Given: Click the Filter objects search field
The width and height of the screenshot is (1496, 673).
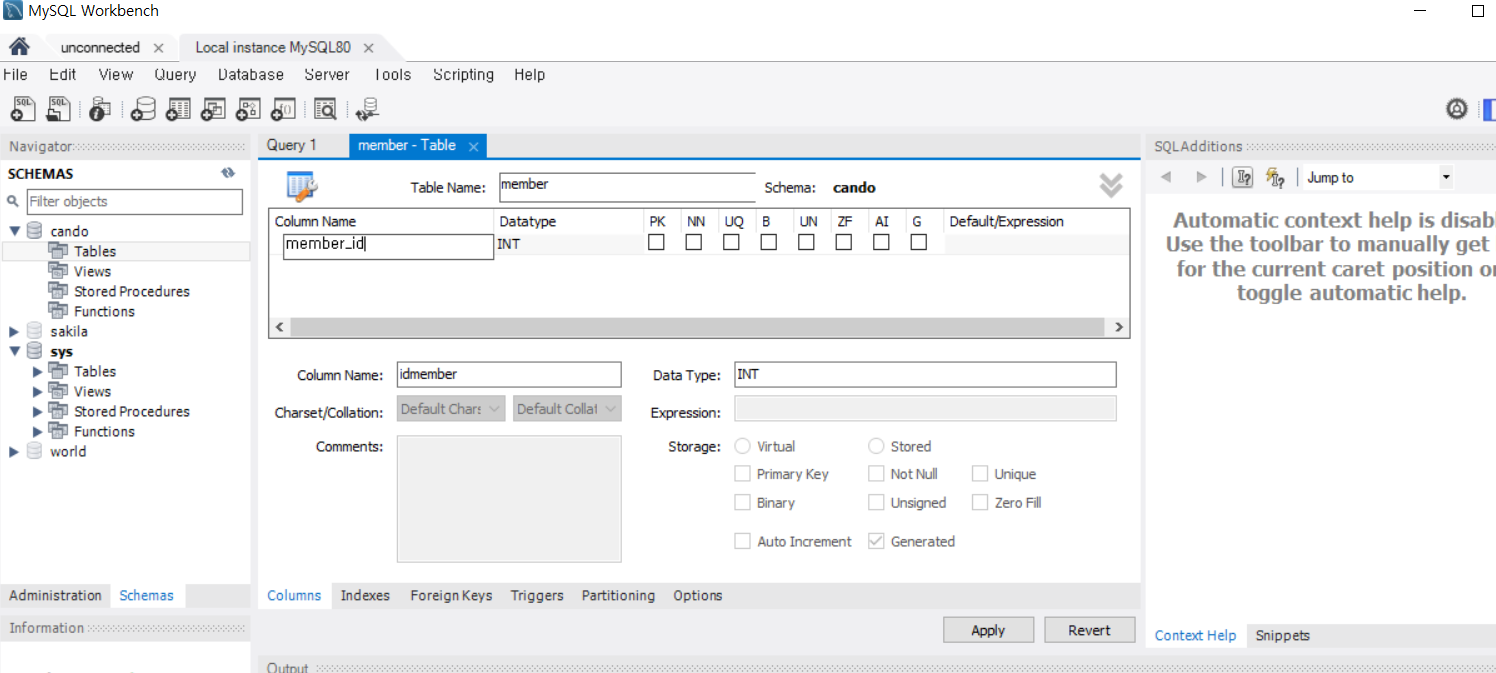Looking at the screenshot, I should click(x=134, y=201).
